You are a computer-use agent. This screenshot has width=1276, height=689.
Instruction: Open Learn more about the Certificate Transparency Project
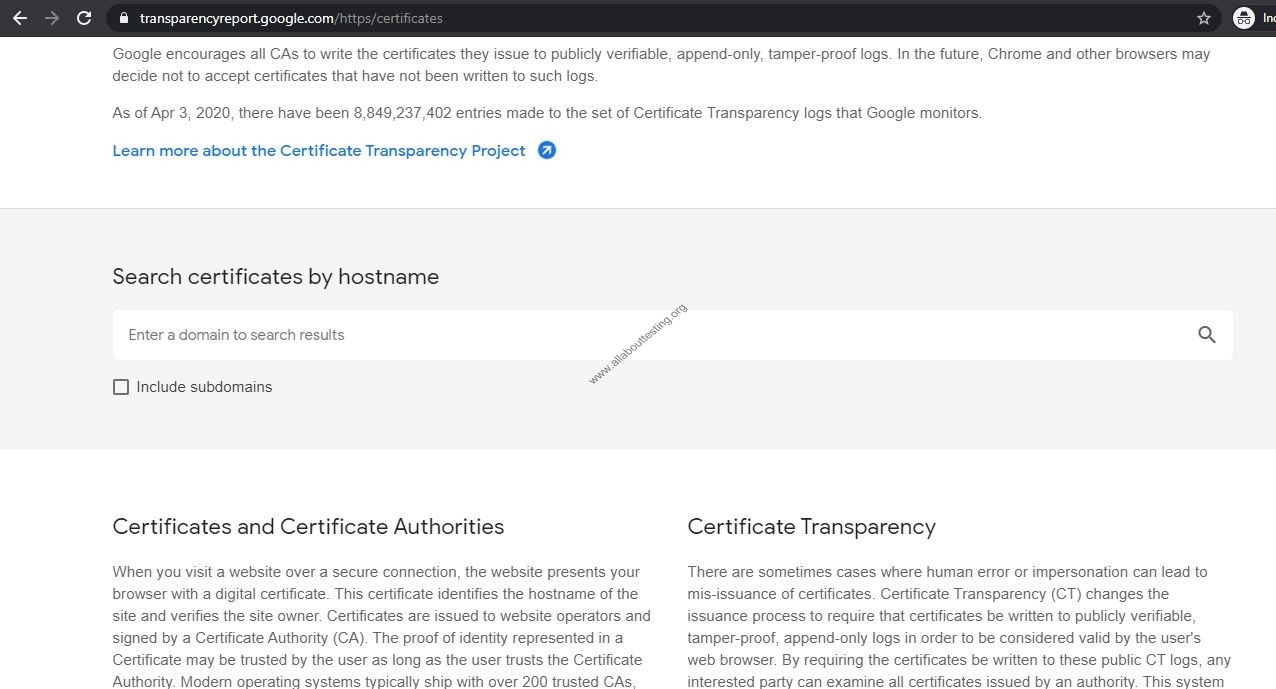[x=318, y=150]
